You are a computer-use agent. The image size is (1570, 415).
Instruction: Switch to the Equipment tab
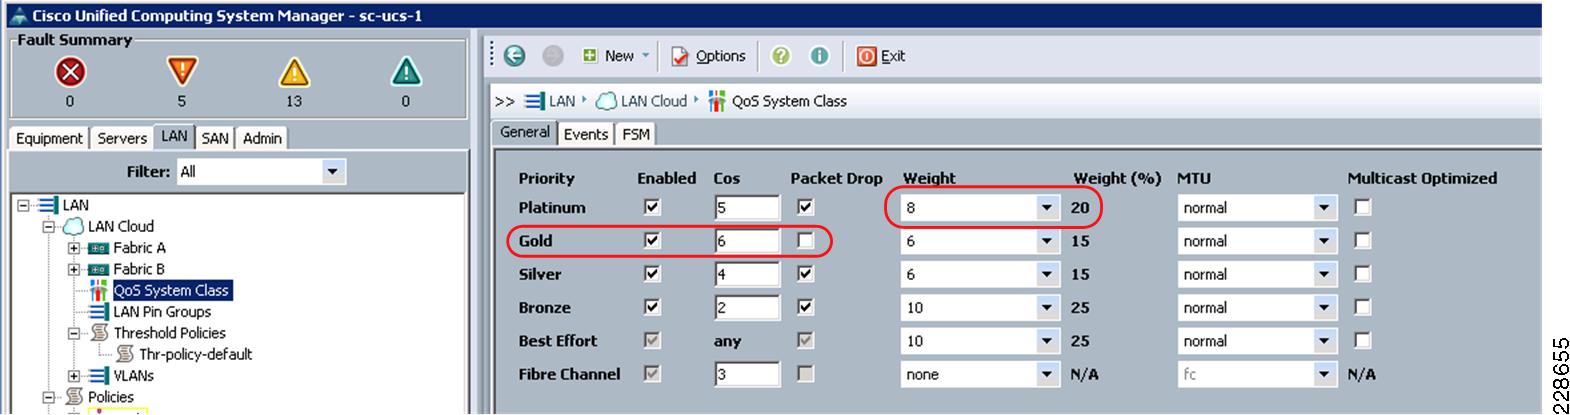click(49, 138)
